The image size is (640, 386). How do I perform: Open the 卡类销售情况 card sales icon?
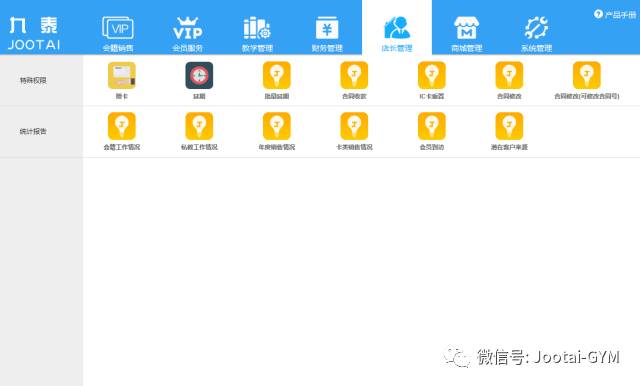pyautogui.click(x=354, y=126)
